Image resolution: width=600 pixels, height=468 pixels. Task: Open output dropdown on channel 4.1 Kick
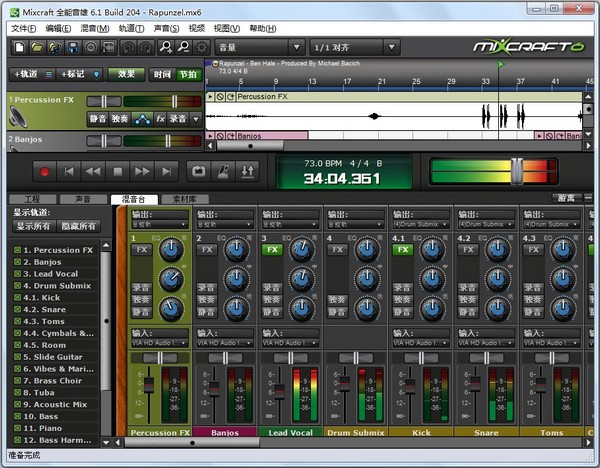click(x=421, y=224)
